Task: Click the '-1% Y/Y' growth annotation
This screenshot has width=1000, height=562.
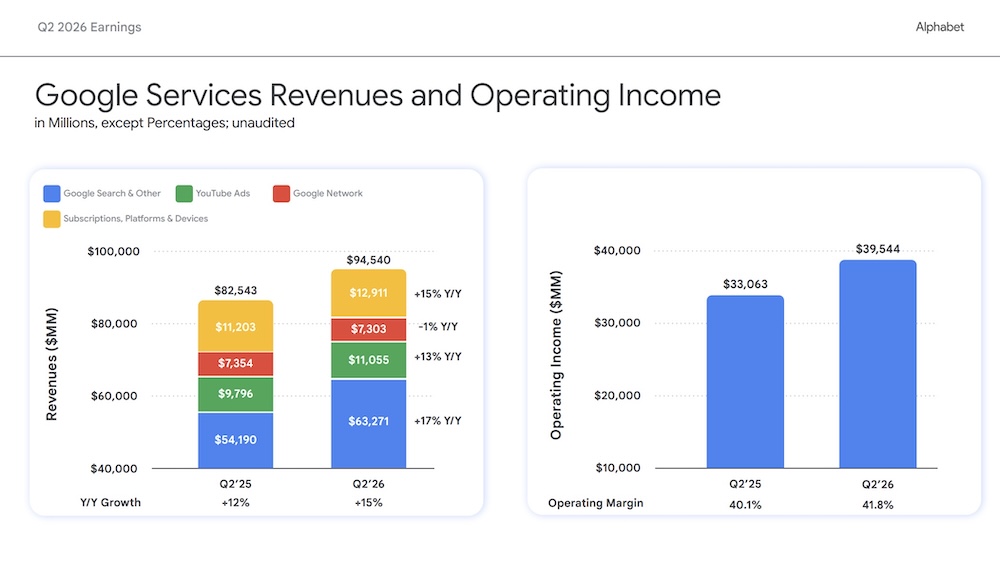Action: click(438, 327)
